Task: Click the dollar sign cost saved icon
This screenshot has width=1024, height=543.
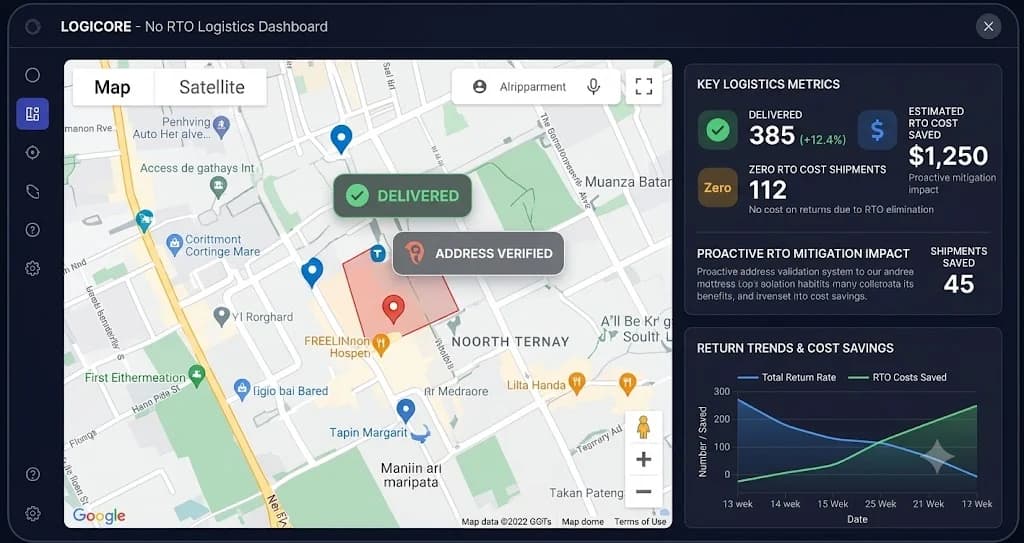Action: pyautogui.click(x=877, y=130)
